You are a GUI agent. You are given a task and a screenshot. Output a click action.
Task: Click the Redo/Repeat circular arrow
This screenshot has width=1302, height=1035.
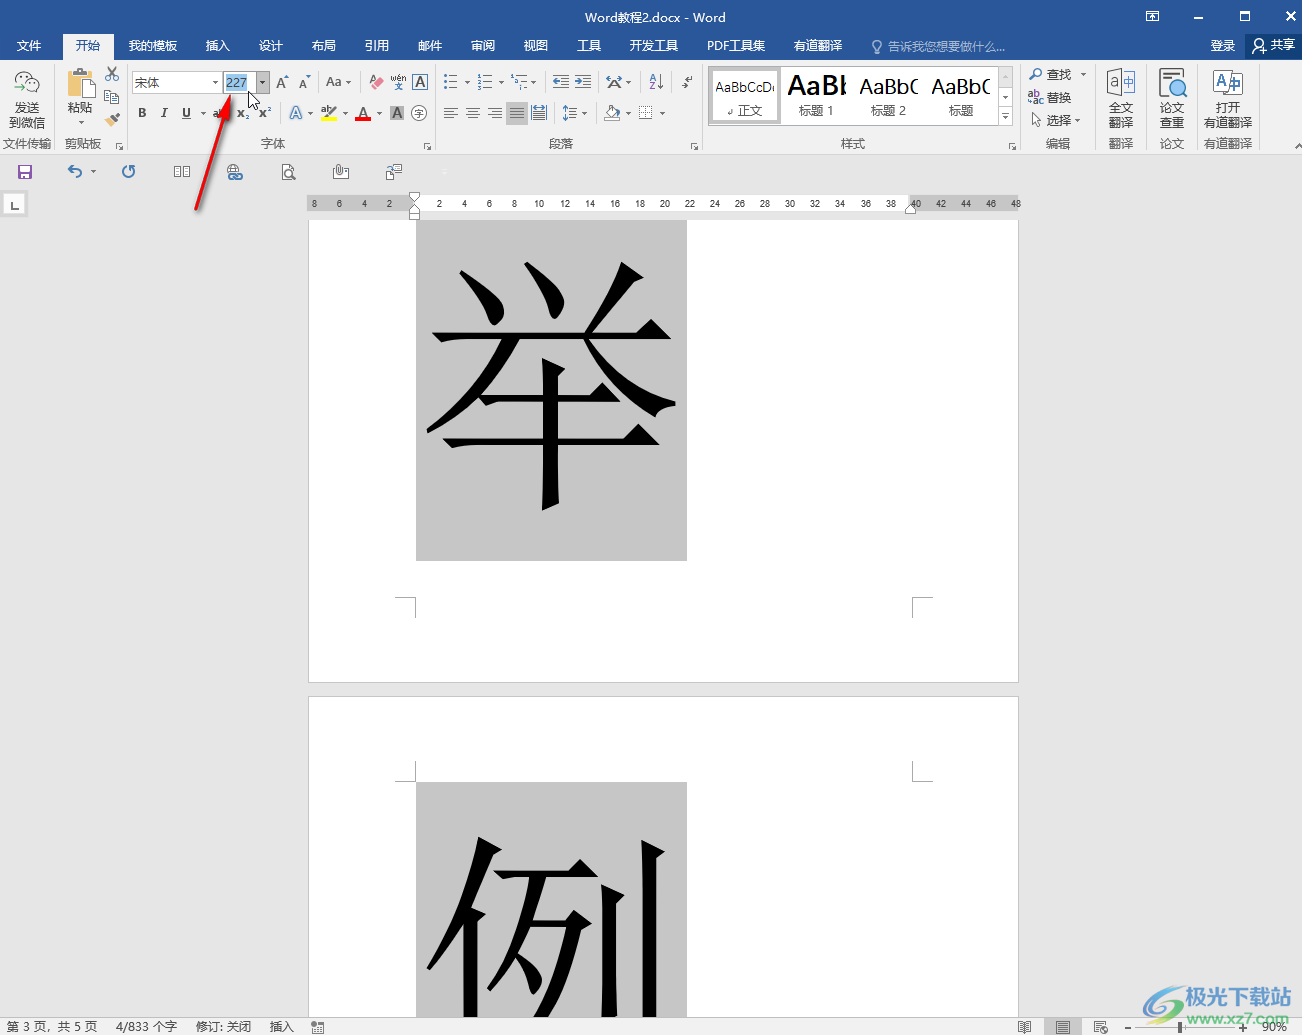pos(129,172)
